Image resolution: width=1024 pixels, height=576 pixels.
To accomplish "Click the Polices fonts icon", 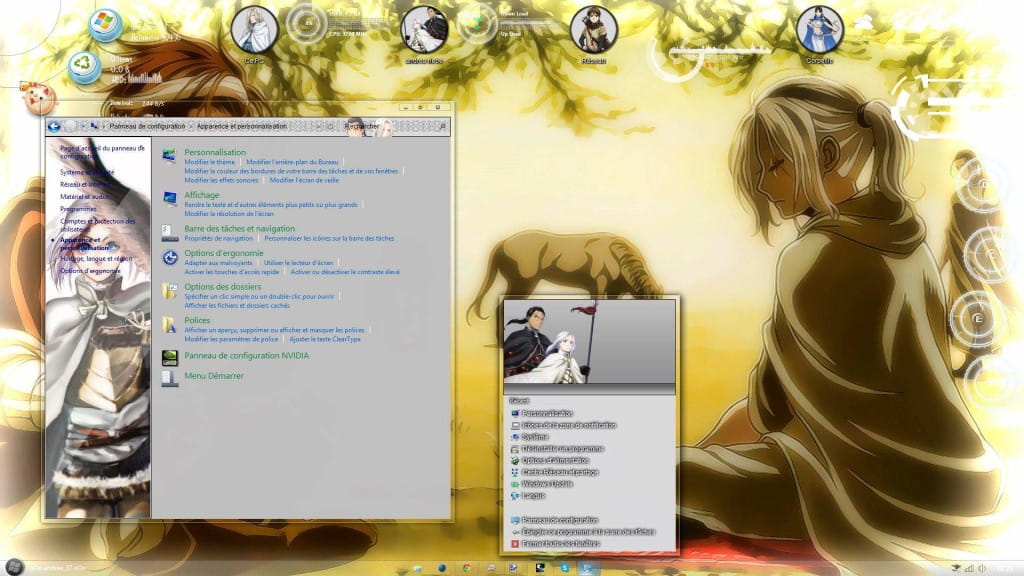I will [169, 323].
